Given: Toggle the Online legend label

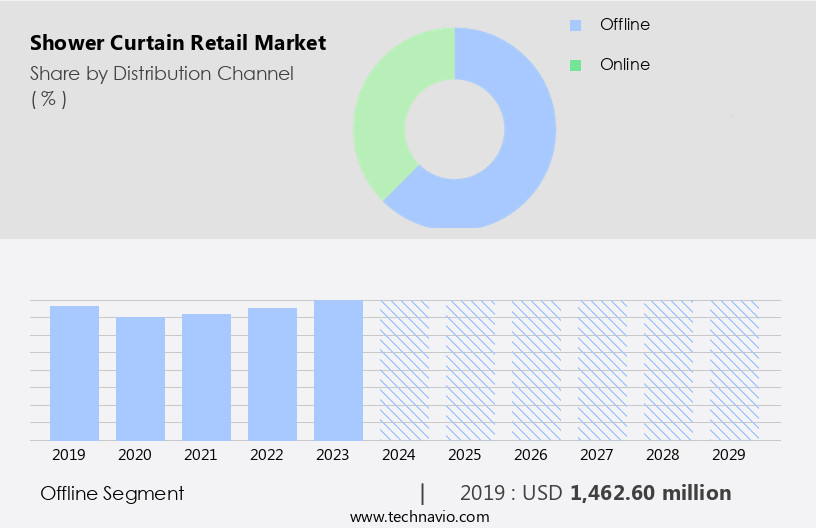Looking at the screenshot, I should [x=624, y=64].
